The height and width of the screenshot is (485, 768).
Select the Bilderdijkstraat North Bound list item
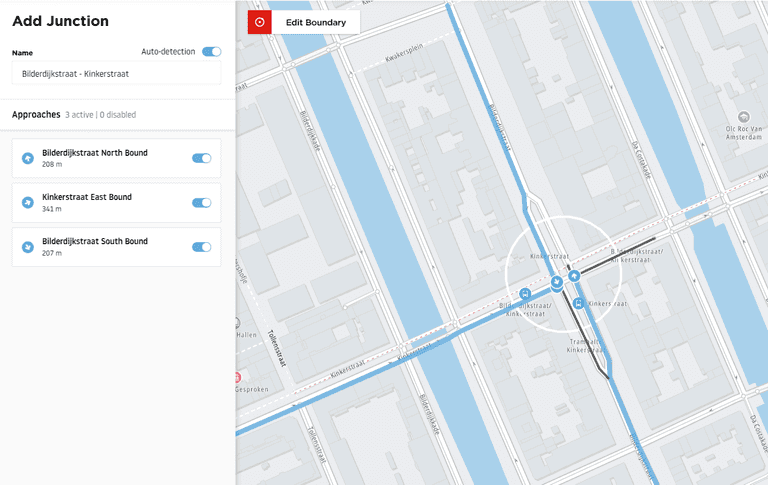(100, 158)
